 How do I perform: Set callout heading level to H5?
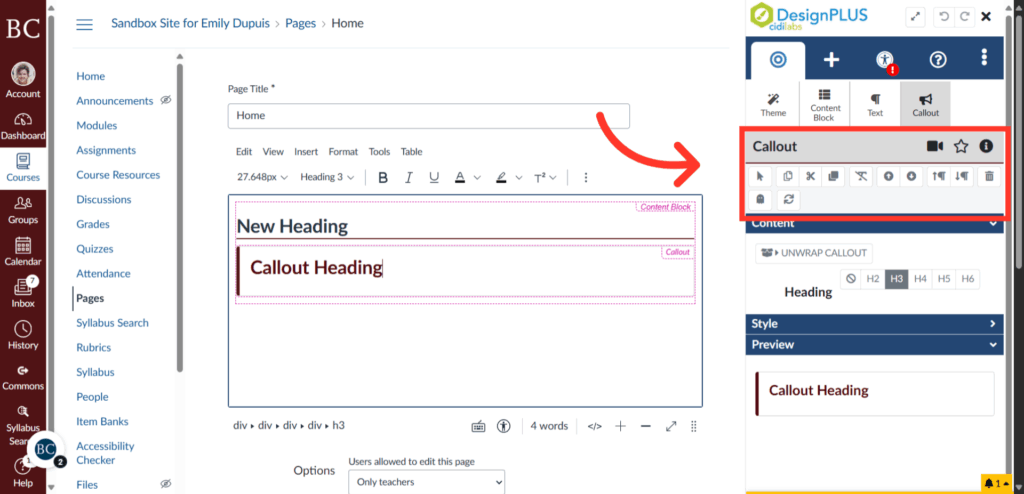click(x=944, y=279)
